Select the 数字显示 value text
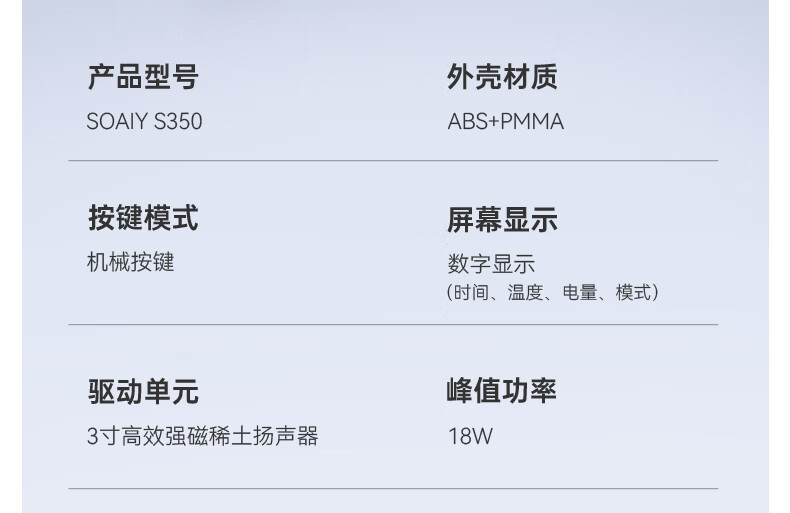The image size is (790, 513). coord(491,264)
